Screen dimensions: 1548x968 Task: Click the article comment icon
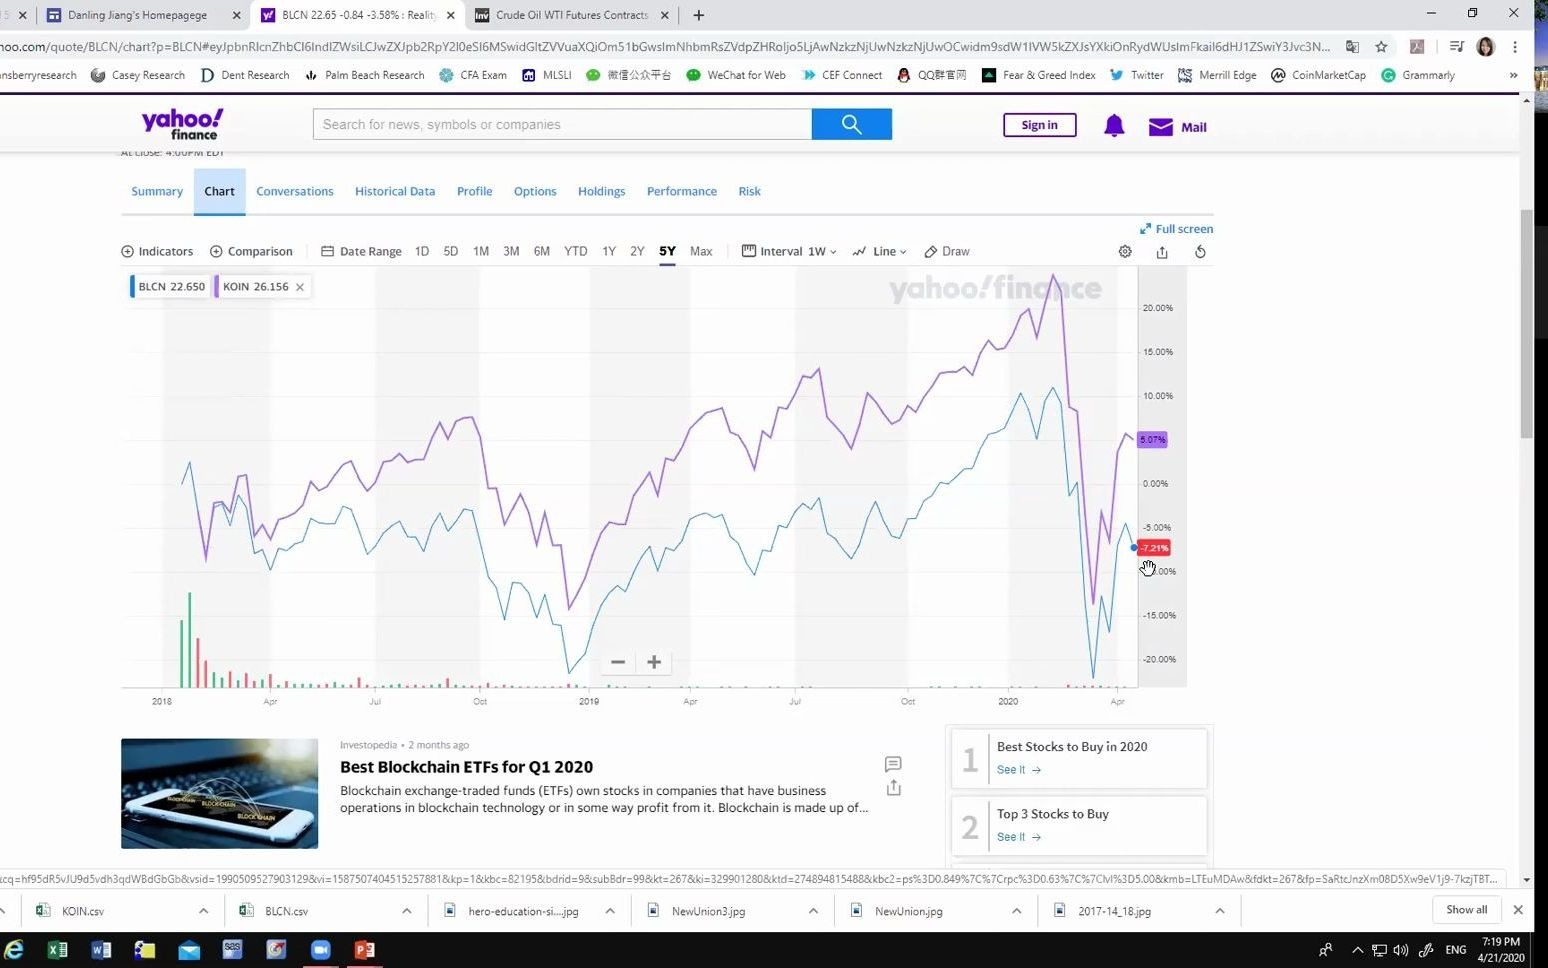click(893, 764)
